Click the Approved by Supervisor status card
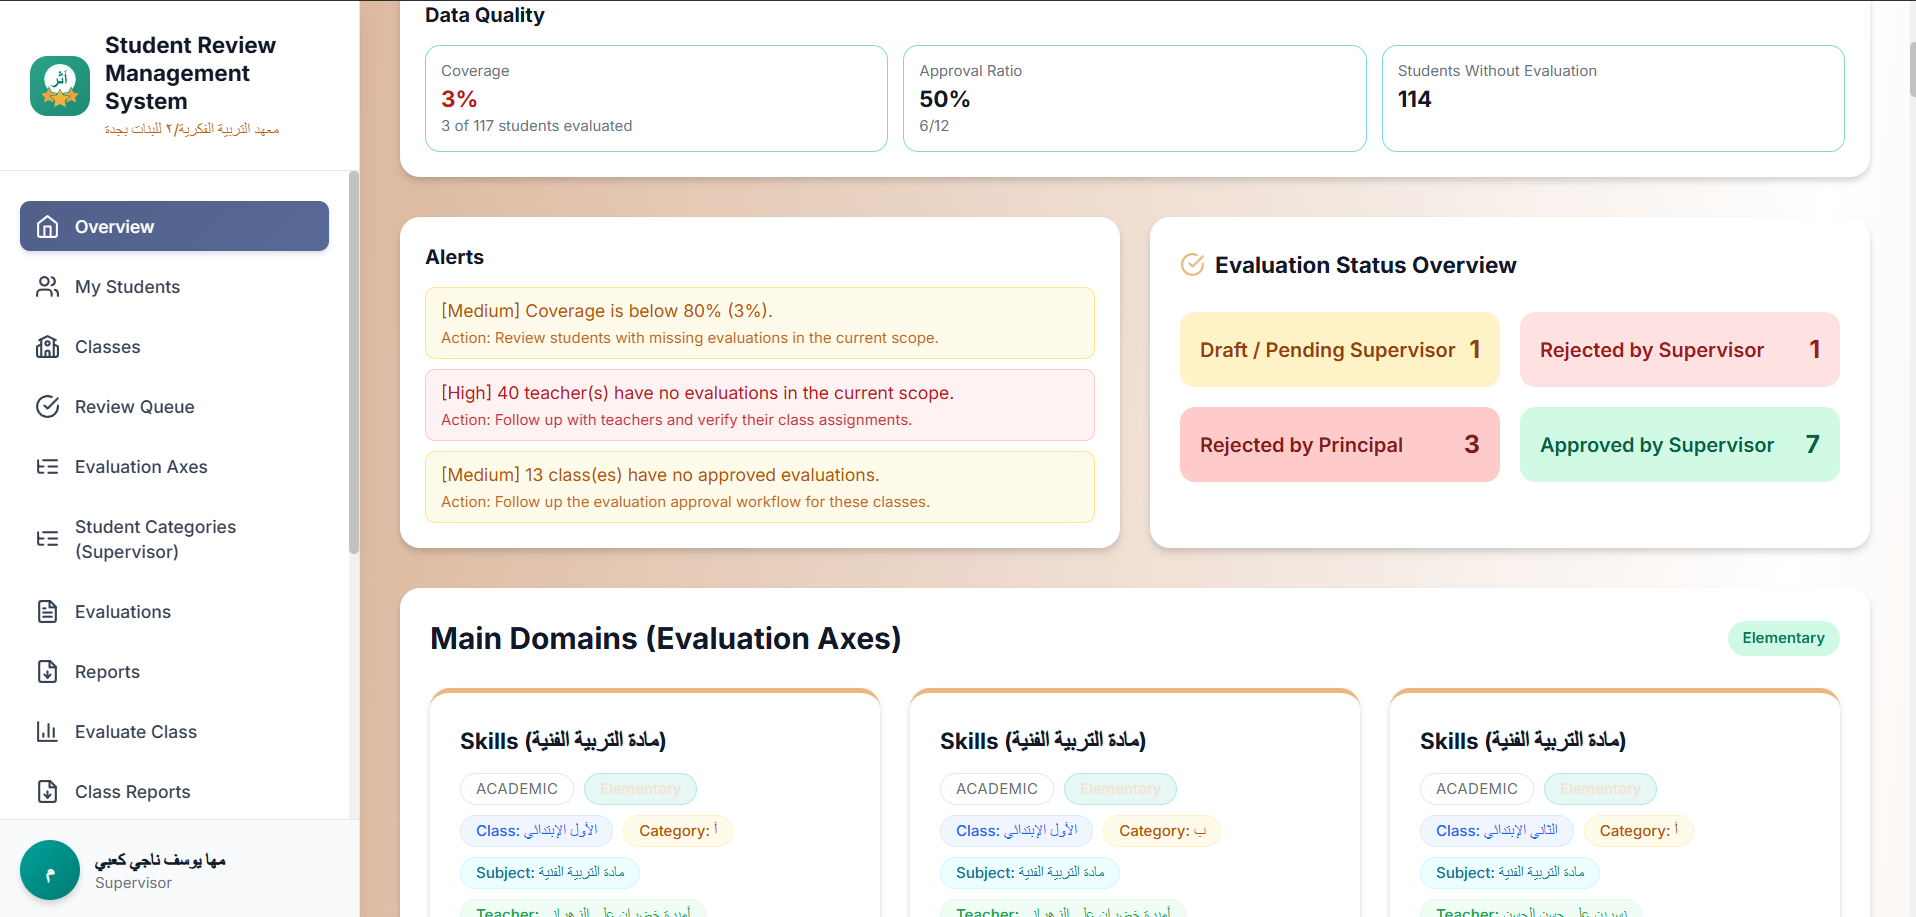Viewport: 1916px width, 917px height. coord(1679,444)
